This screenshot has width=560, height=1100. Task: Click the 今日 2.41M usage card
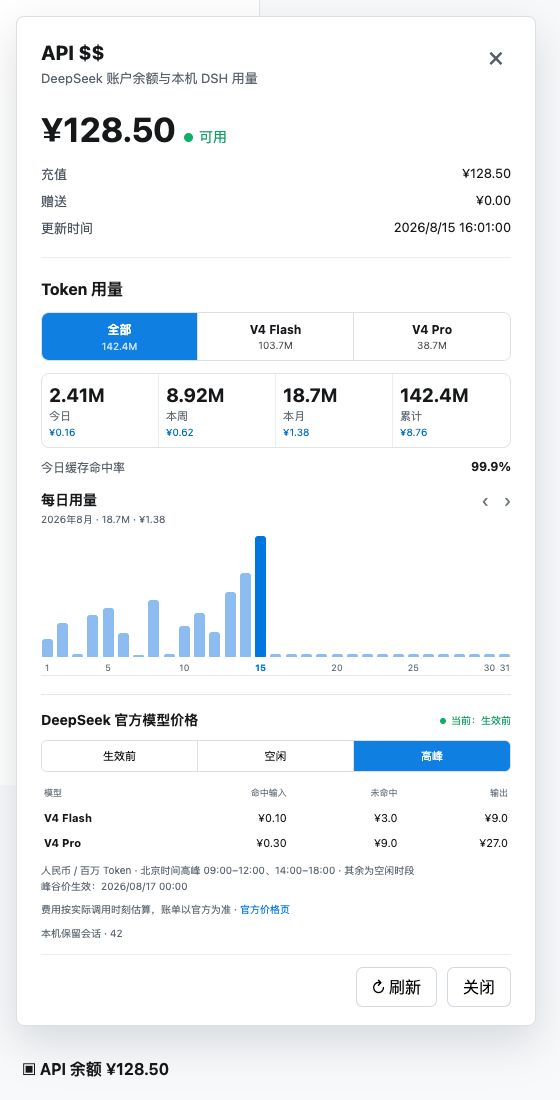click(100, 410)
